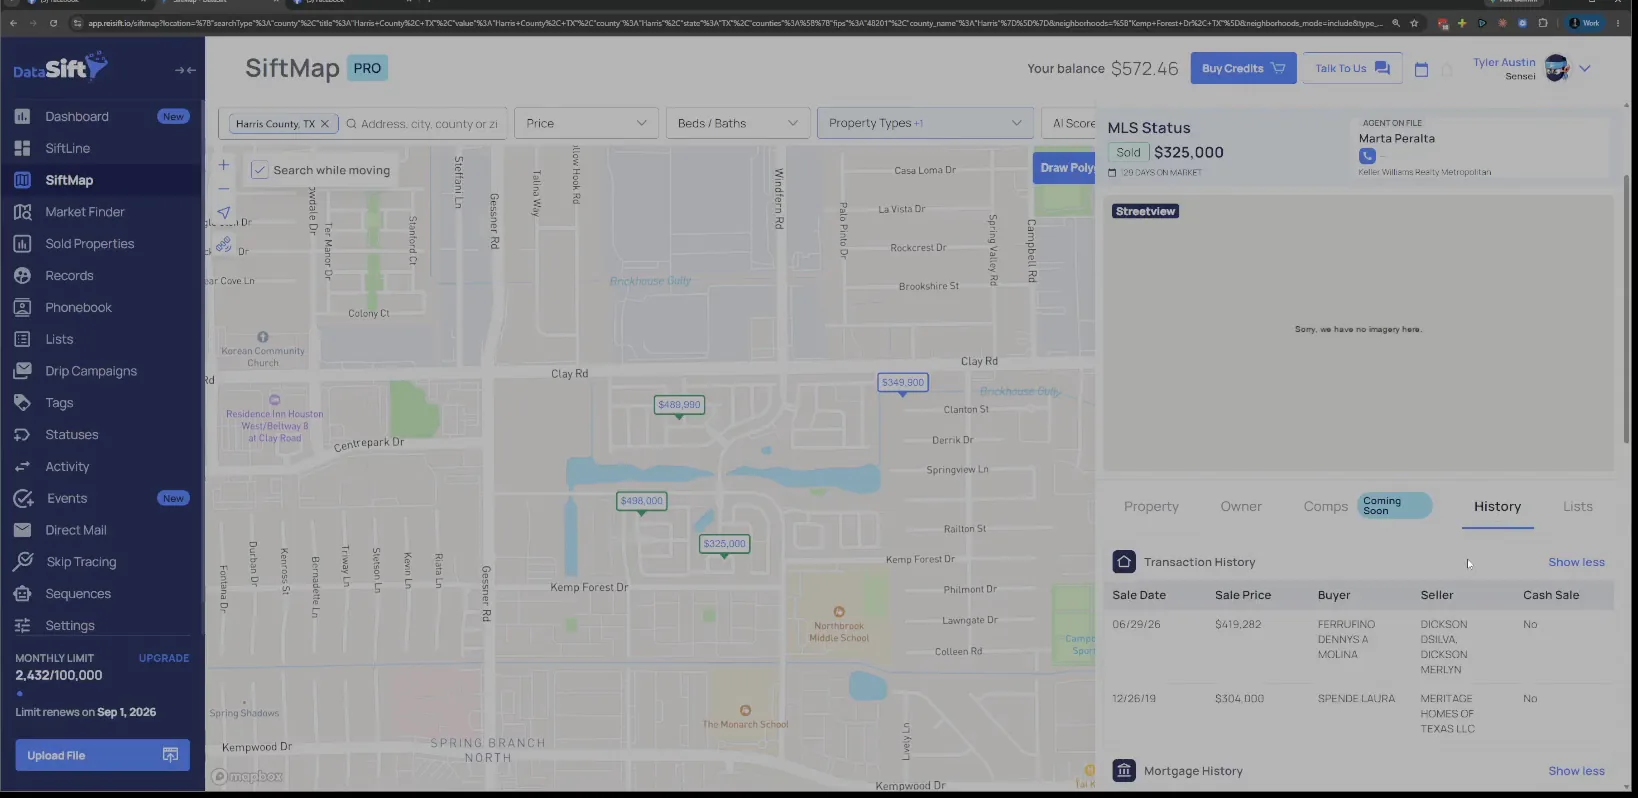
Task: Select the $489,990 map price marker
Action: click(679, 405)
